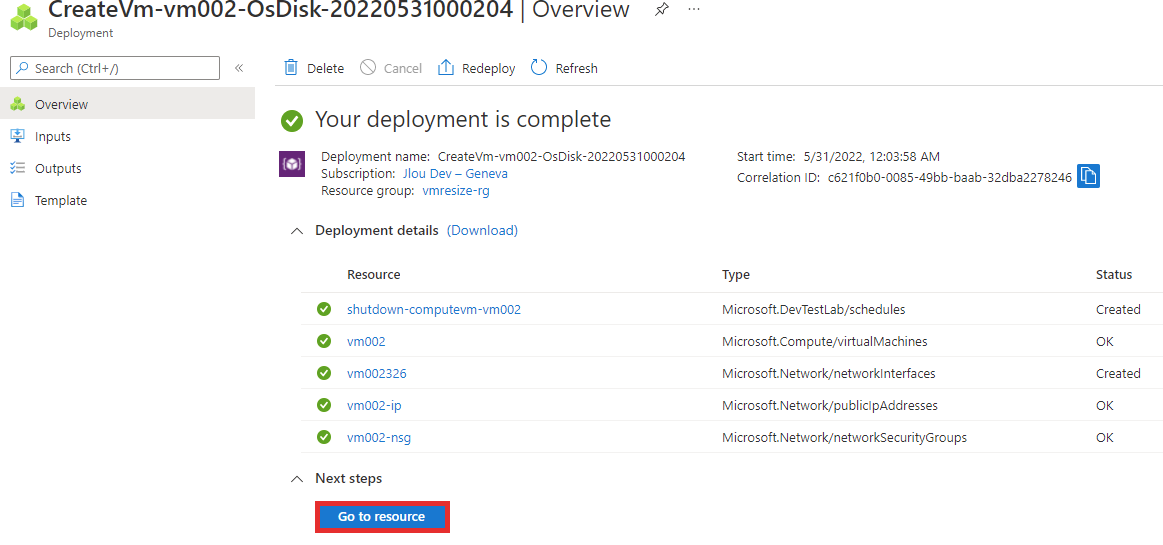Open the vm002-ip public IP link

375,405
